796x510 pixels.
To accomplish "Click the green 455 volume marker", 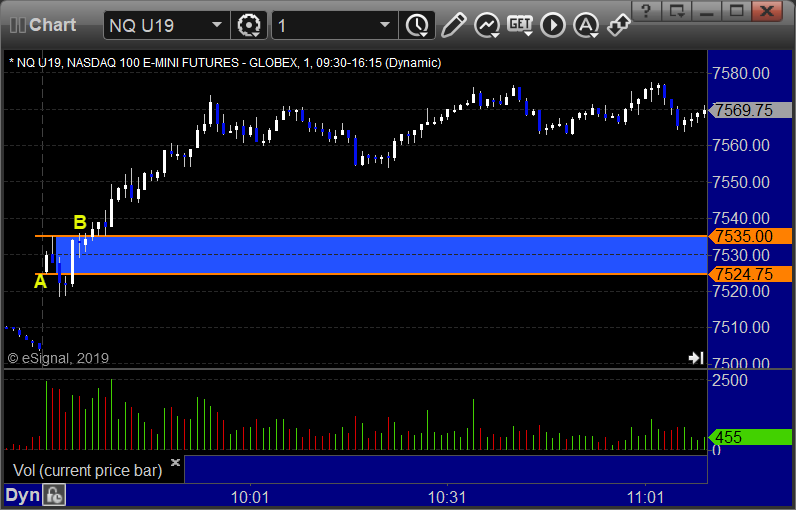I will coord(750,437).
